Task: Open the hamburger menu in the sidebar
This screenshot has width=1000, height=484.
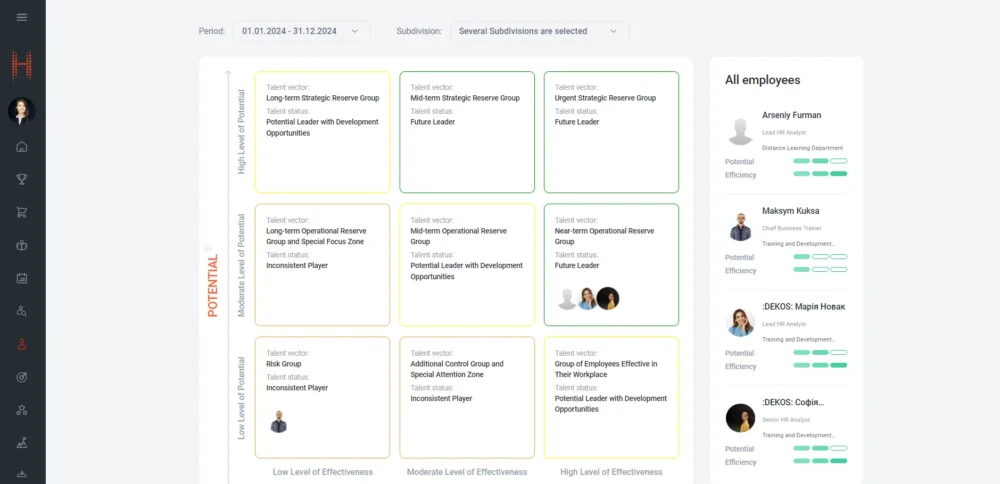Action: [22, 17]
